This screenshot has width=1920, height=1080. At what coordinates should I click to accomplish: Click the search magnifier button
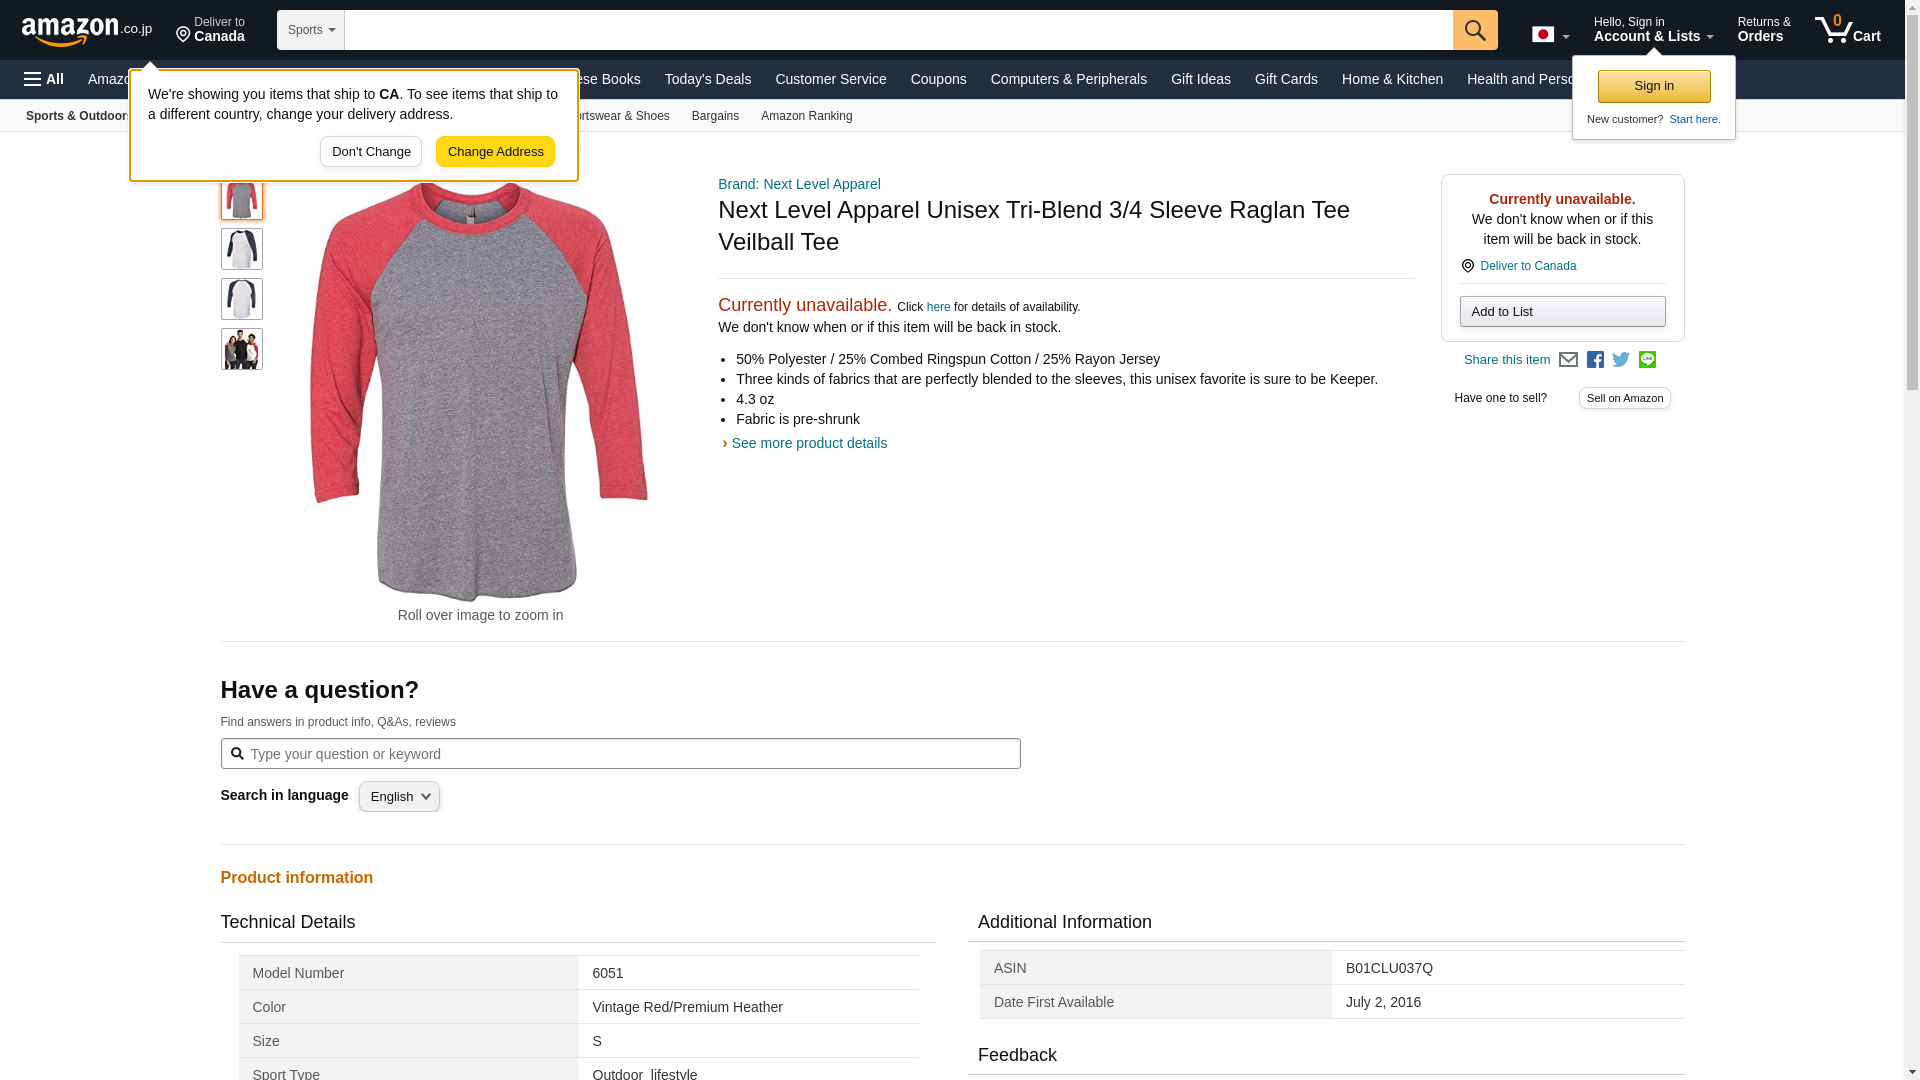pos(1475,30)
